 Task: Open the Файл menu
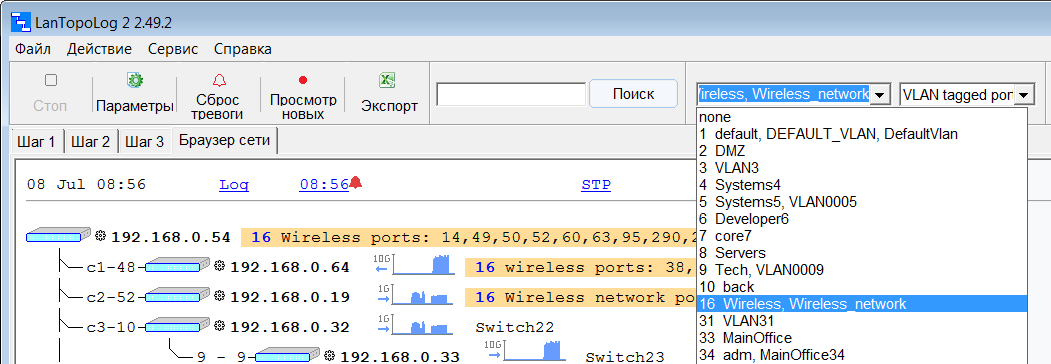33,49
